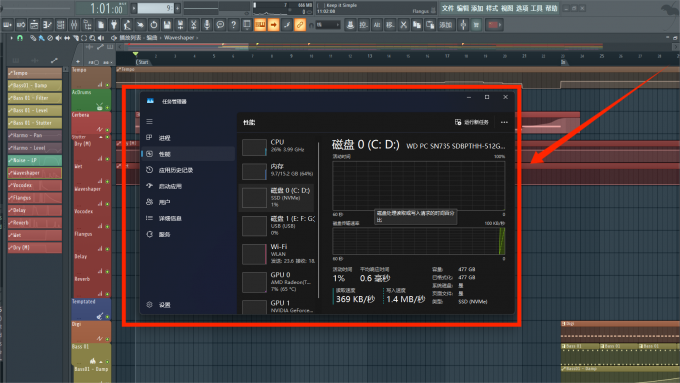The image size is (680, 383).
Task: Click 运行新任务 in Task Manager
Action: (x=471, y=122)
